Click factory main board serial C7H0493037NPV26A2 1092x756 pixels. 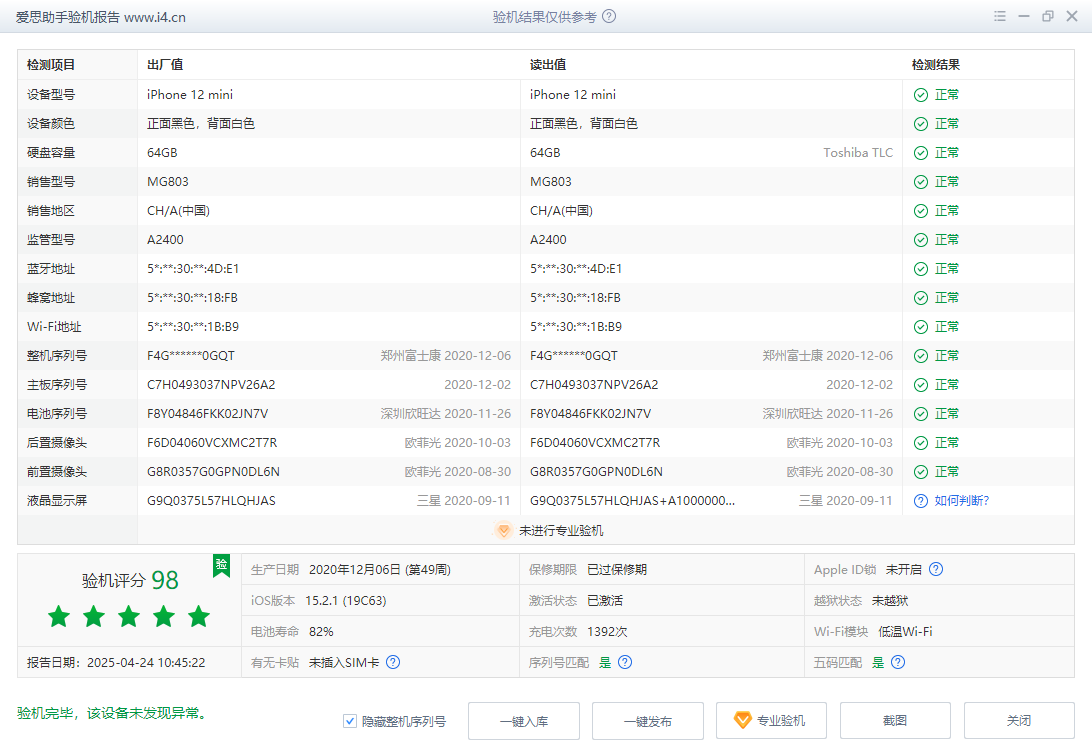click(211, 385)
